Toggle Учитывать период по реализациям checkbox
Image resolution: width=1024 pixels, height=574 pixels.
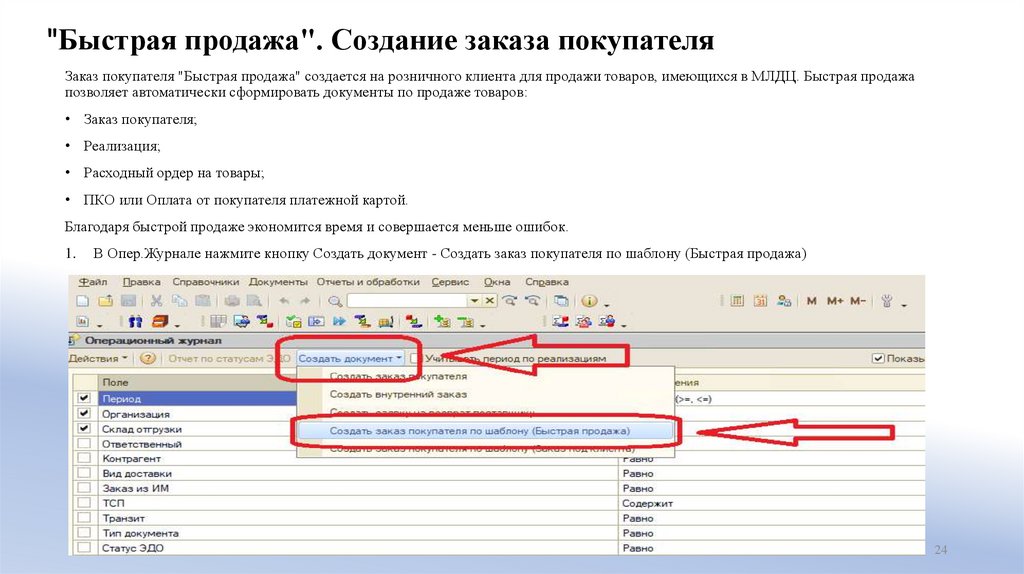pyautogui.click(x=415, y=359)
